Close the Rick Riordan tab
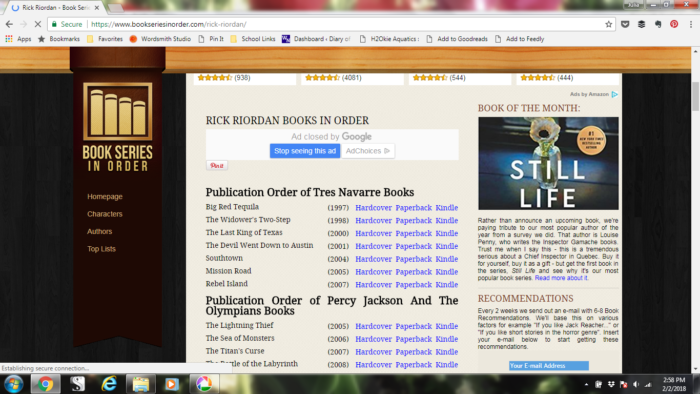The width and height of the screenshot is (700, 394). 97,8
